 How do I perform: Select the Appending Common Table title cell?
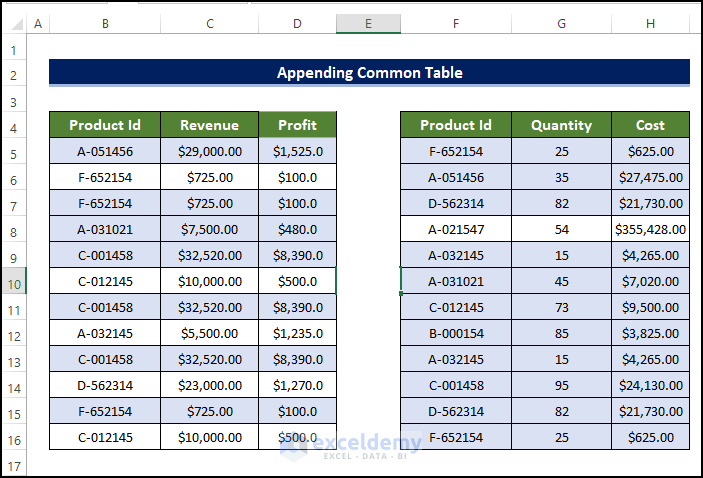pyautogui.click(x=369, y=72)
